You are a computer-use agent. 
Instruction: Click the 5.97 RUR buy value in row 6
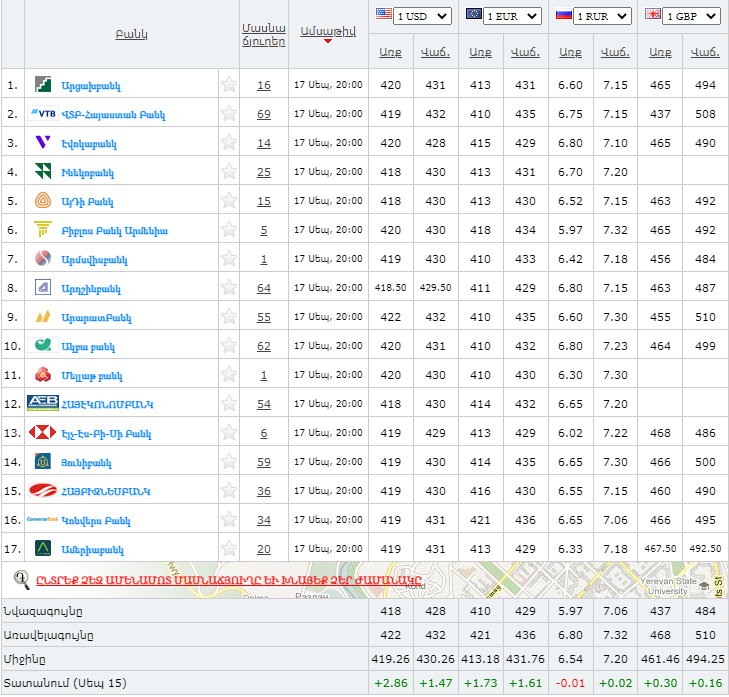click(x=570, y=230)
